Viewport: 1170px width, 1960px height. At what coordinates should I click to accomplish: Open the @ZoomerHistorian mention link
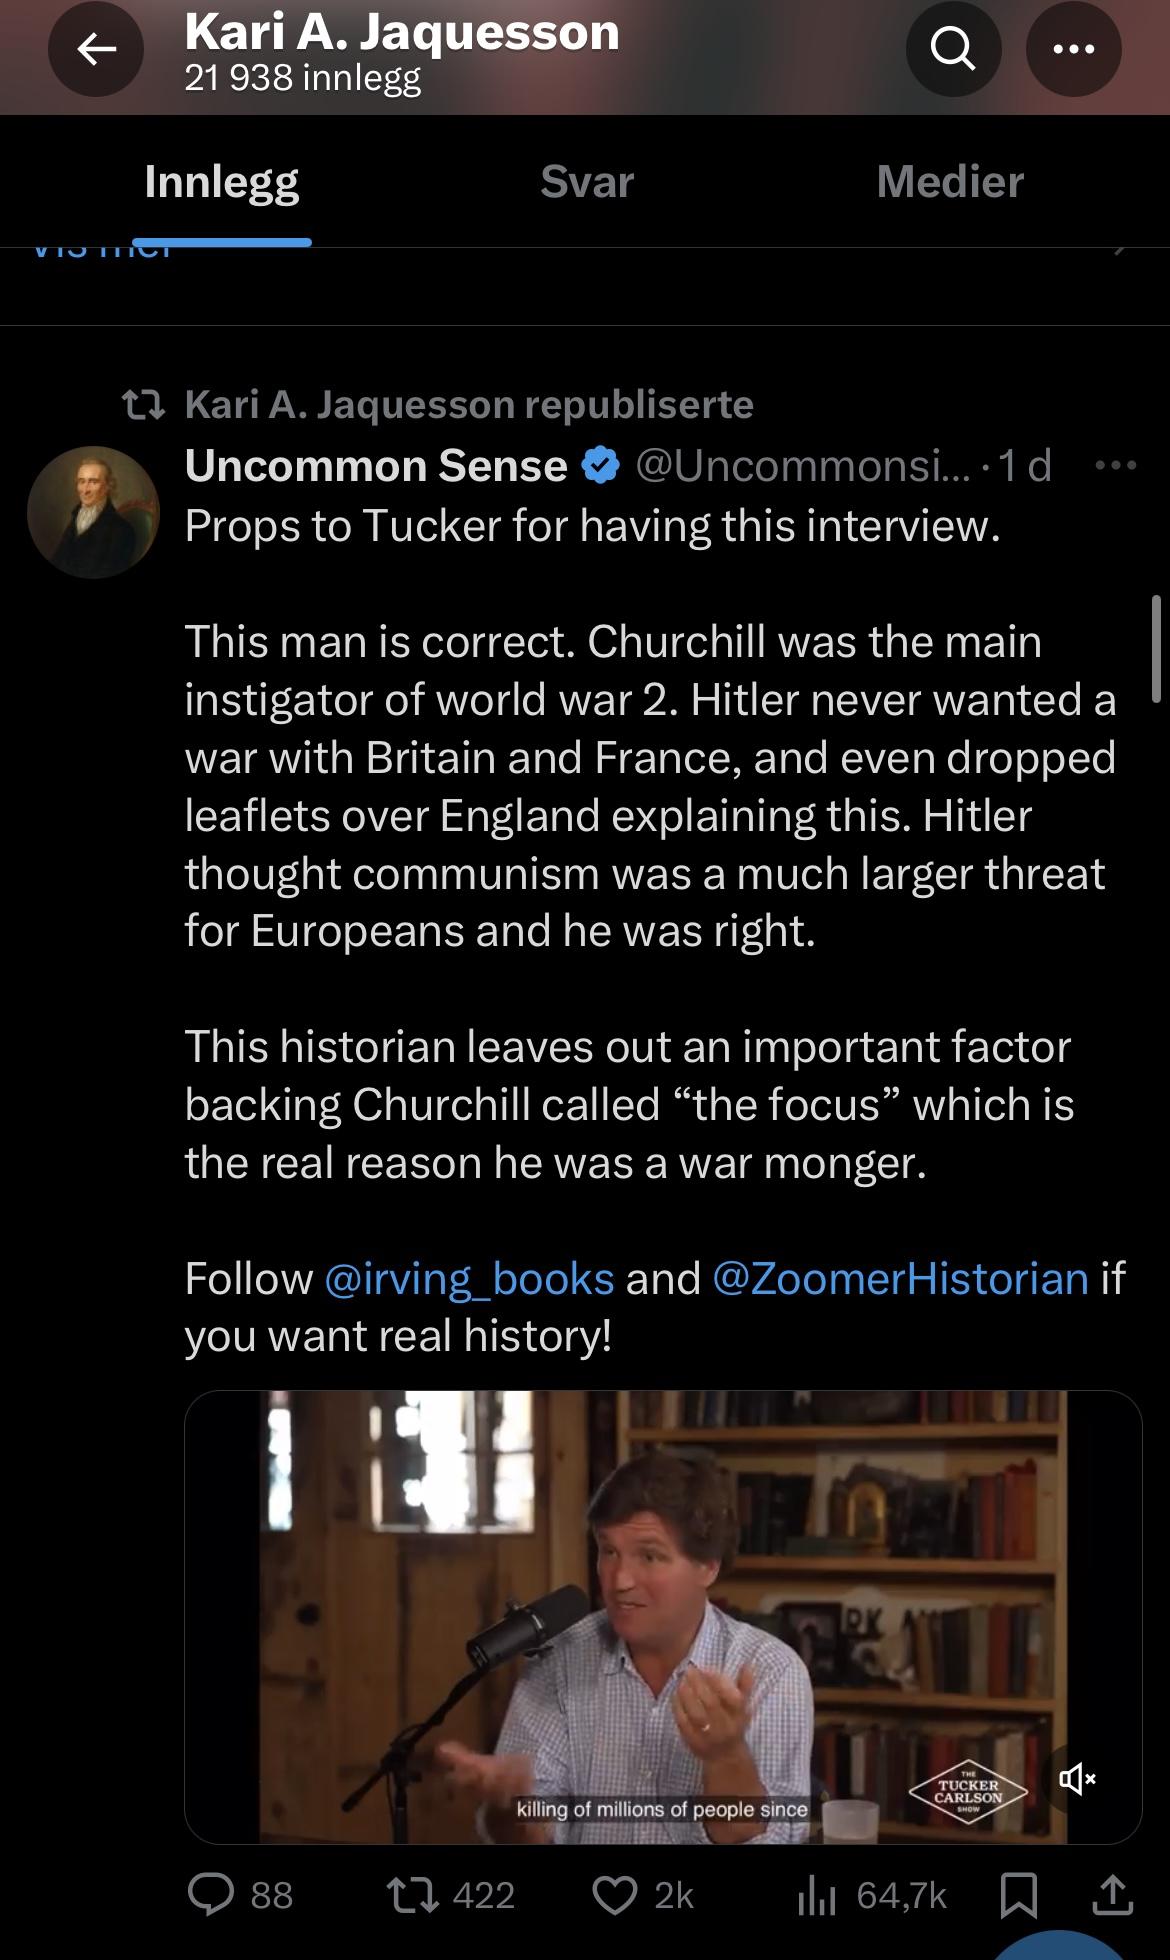tap(900, 1279)
